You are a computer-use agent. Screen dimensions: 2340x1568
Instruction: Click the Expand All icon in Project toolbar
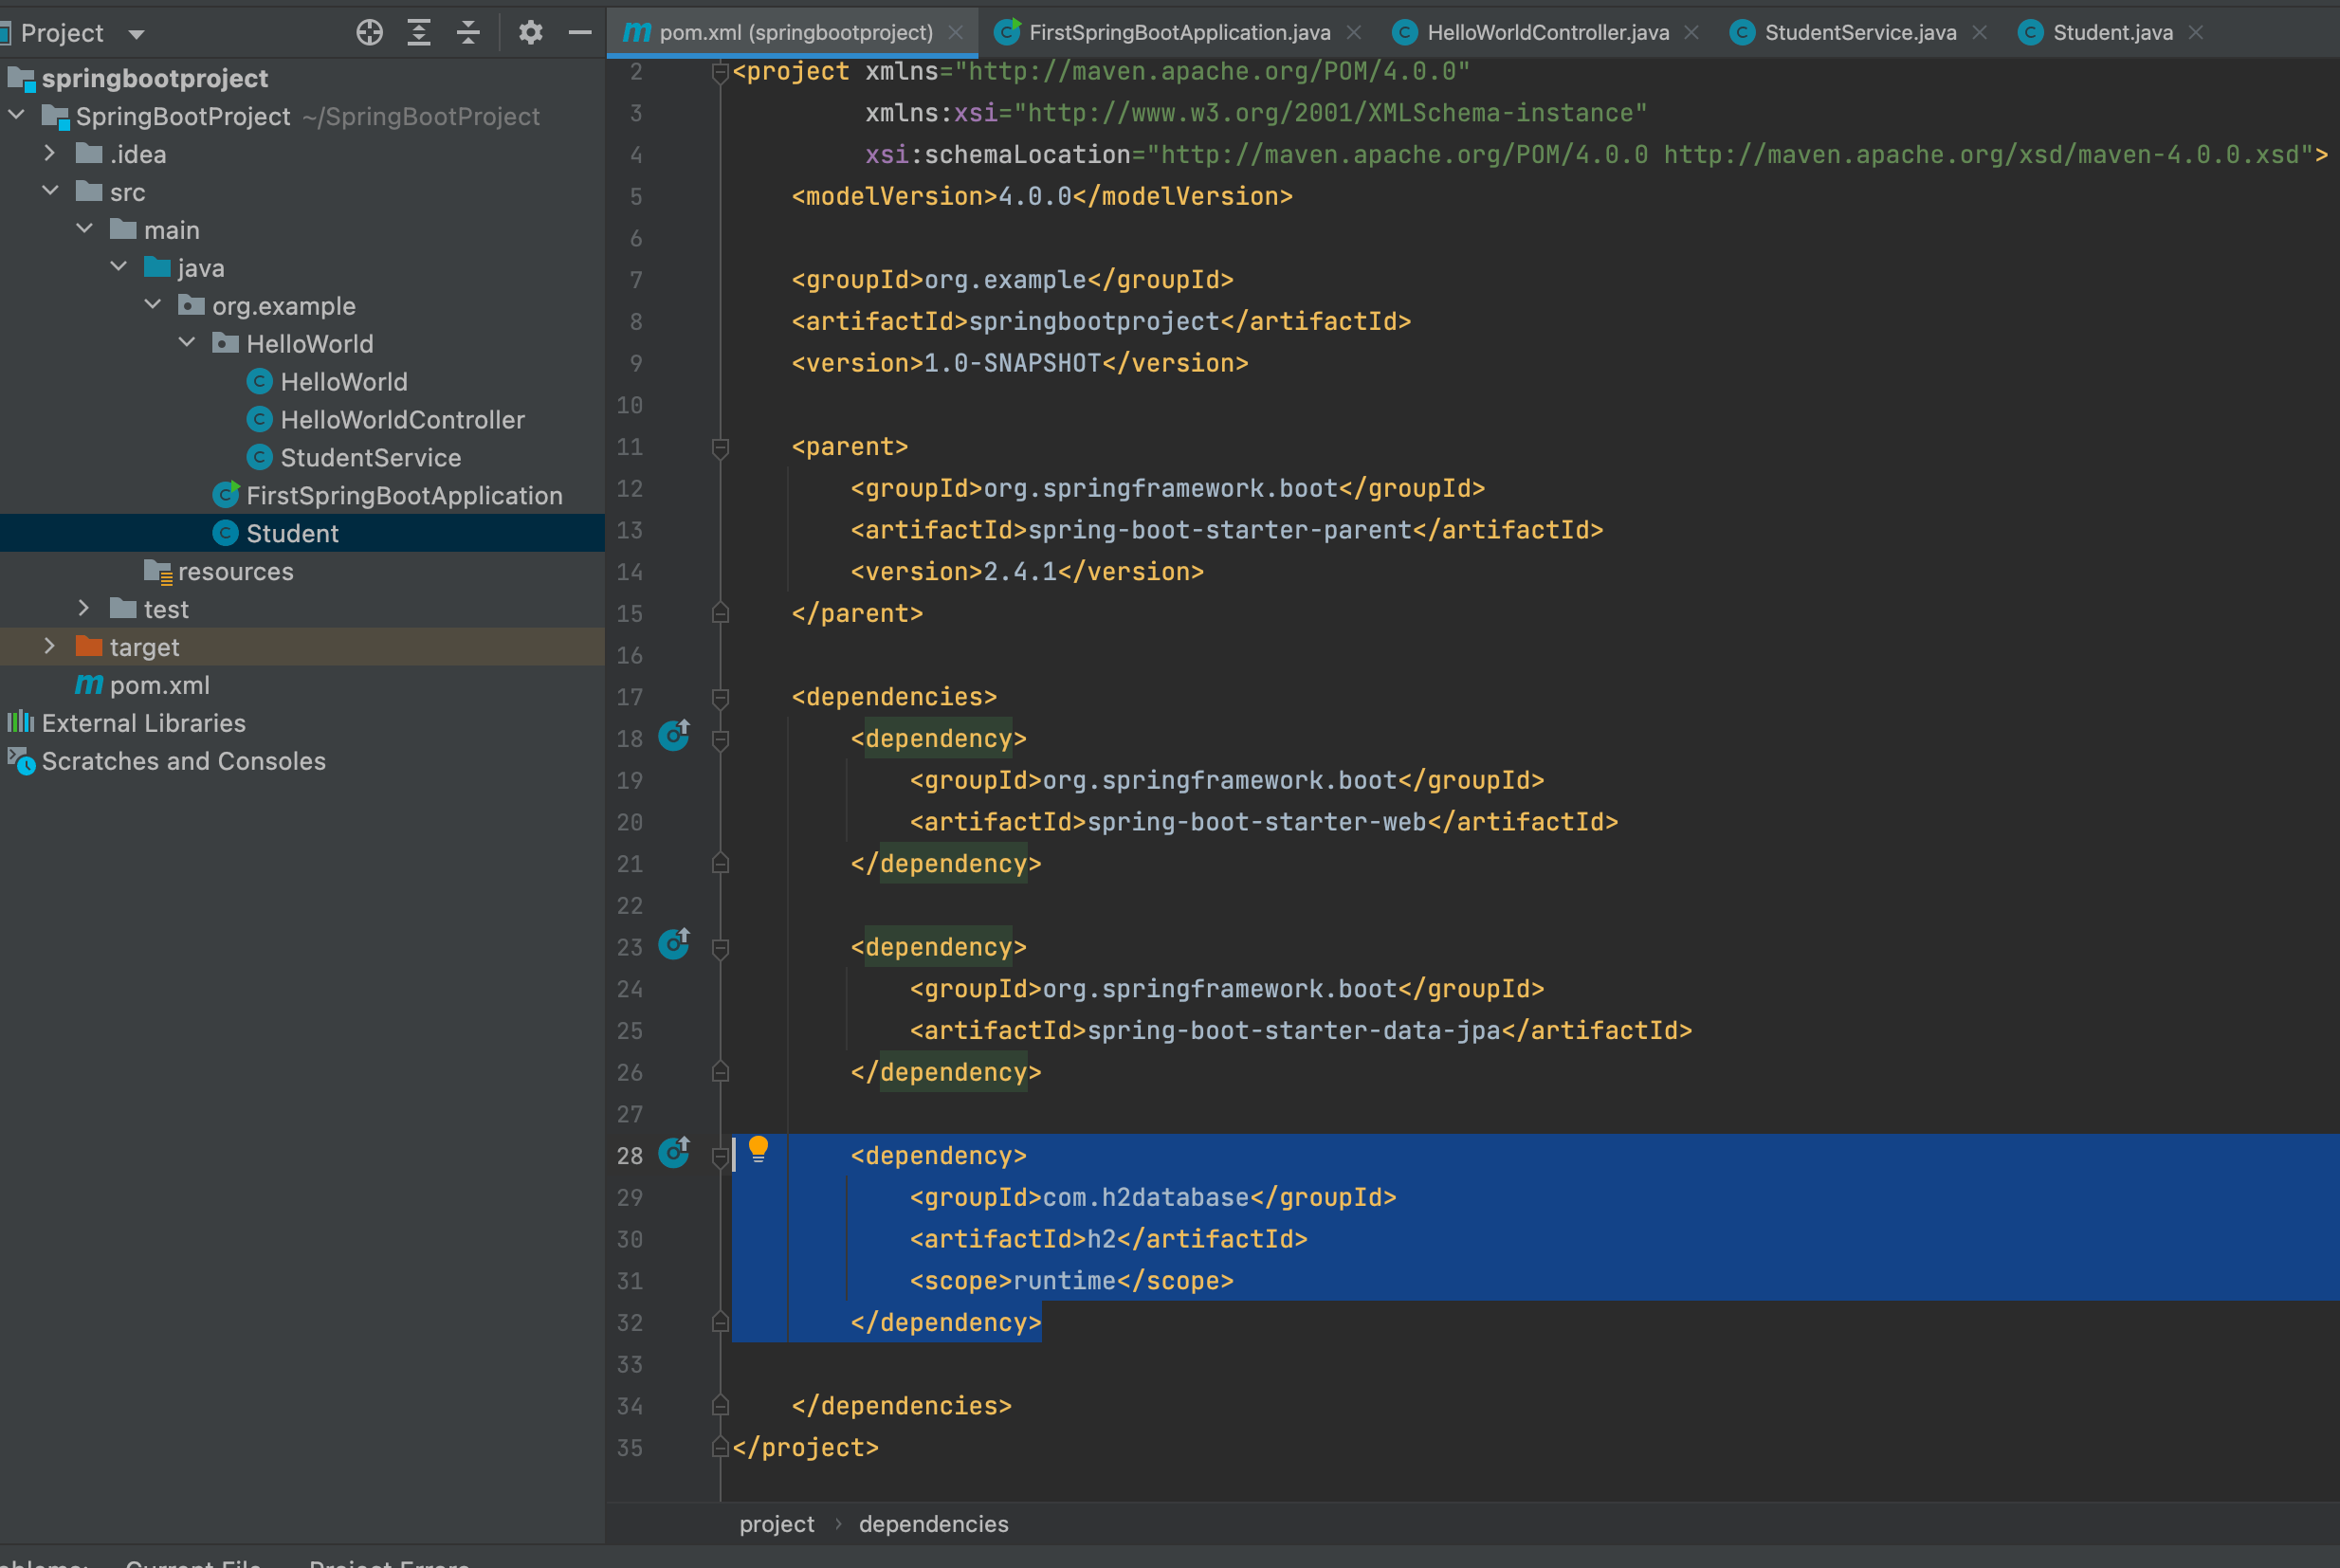coord(419,32)
